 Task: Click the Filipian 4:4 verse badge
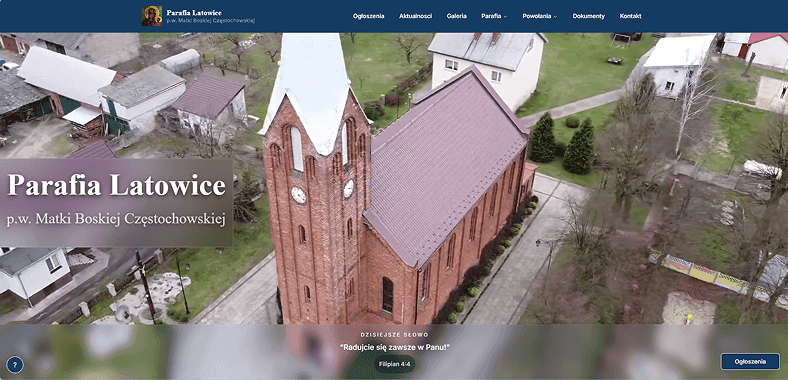click(395, 364)
